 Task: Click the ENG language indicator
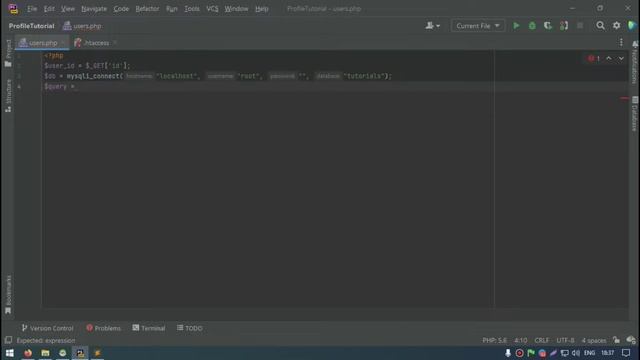[589, 353]
